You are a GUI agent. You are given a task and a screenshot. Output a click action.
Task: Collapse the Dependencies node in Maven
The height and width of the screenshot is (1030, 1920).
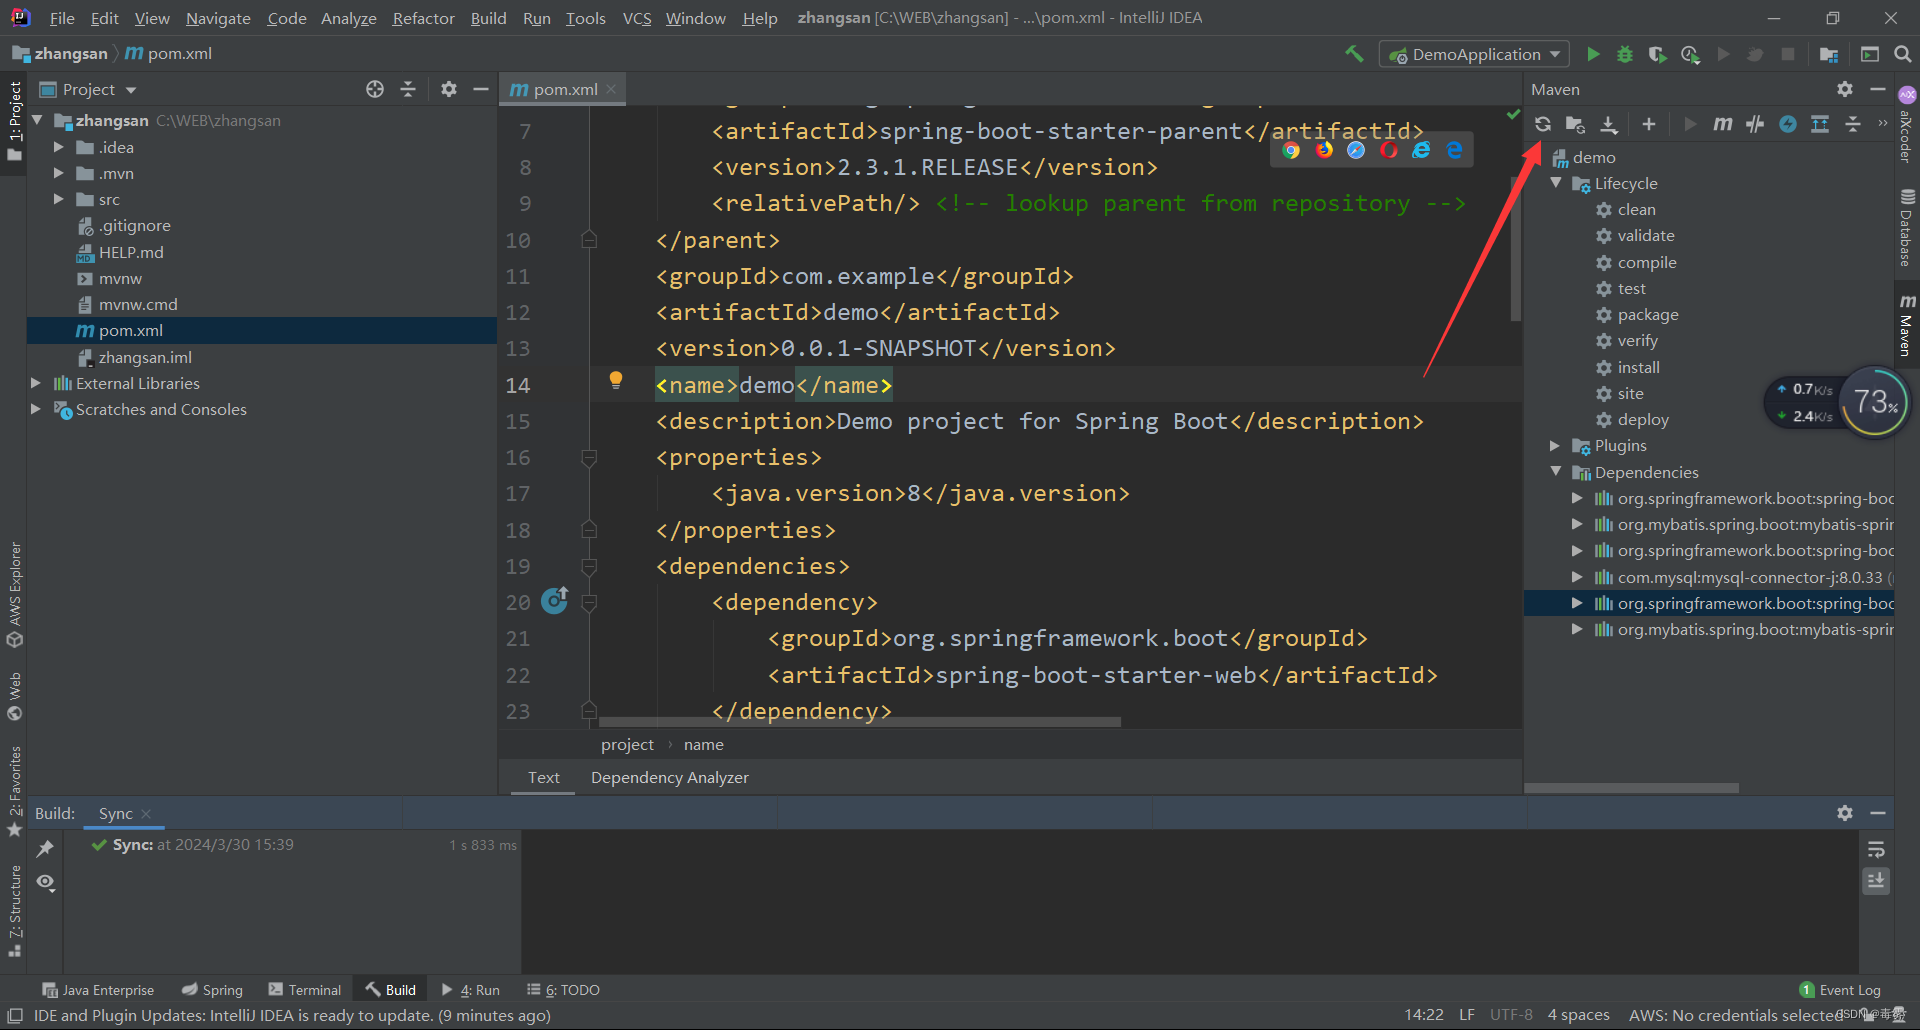[1556, 471]
